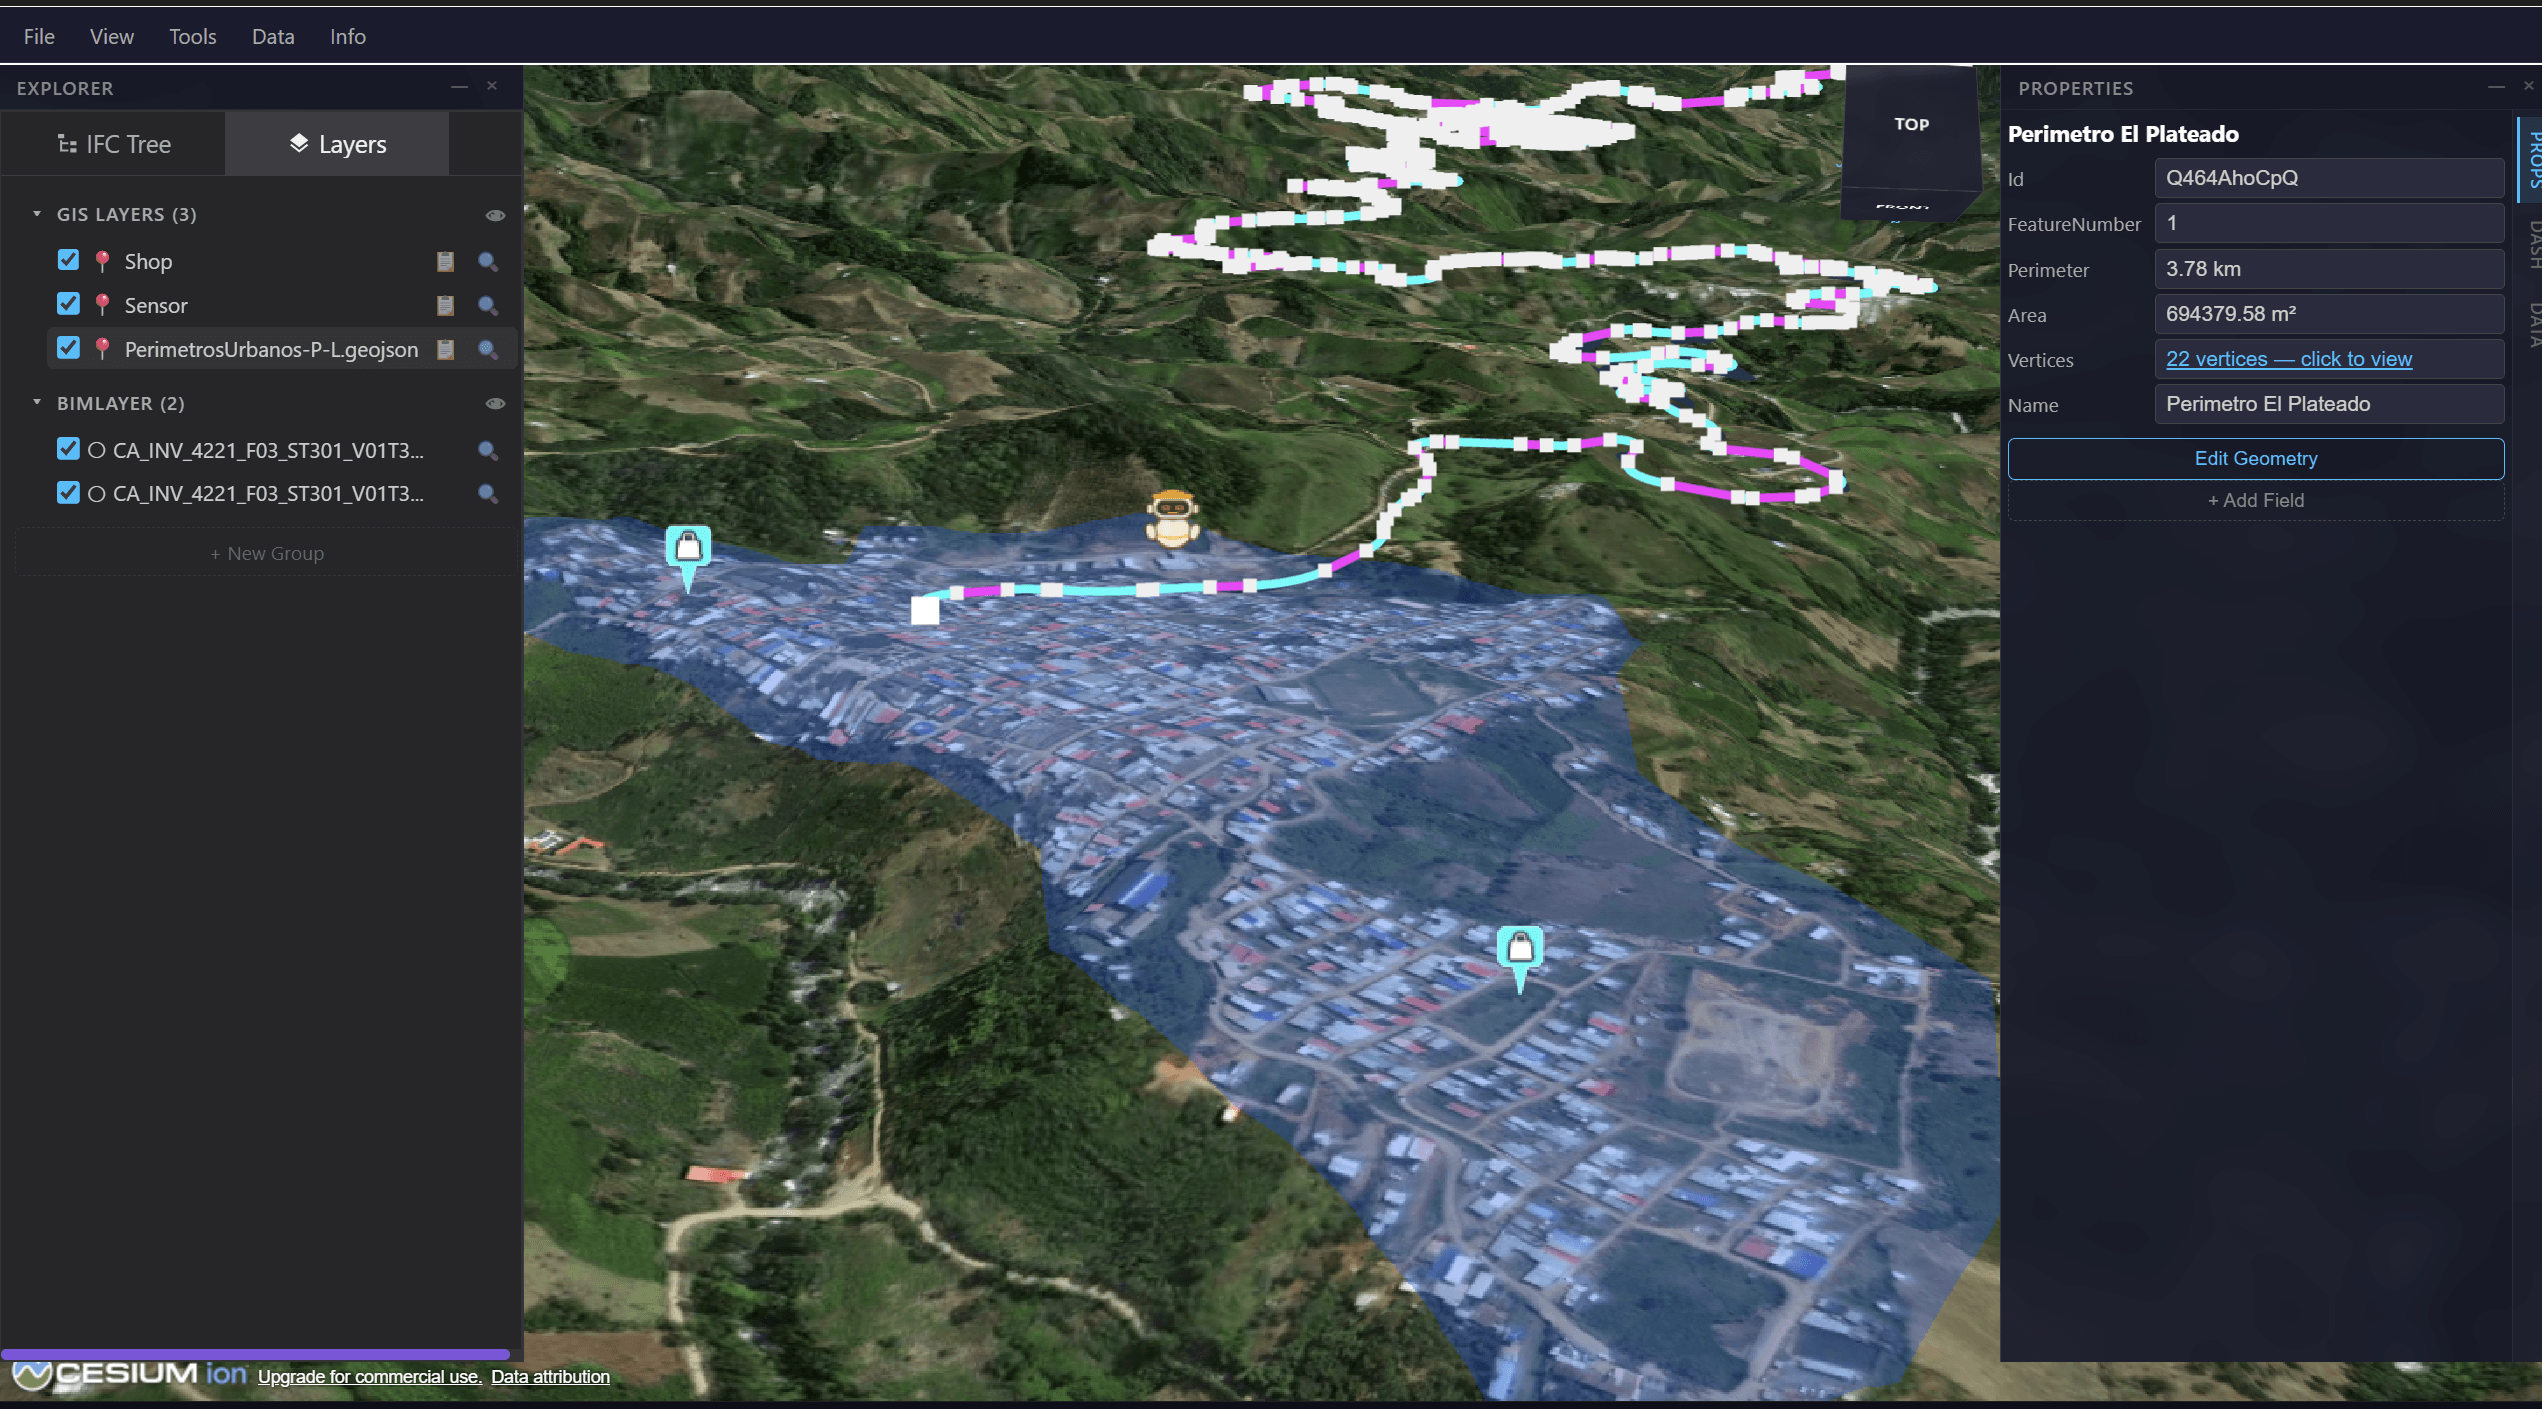The width and height of the screenshot is (2542, 1409).
Task: Click the TOP face of view cube
Action: click(1911, 124)
